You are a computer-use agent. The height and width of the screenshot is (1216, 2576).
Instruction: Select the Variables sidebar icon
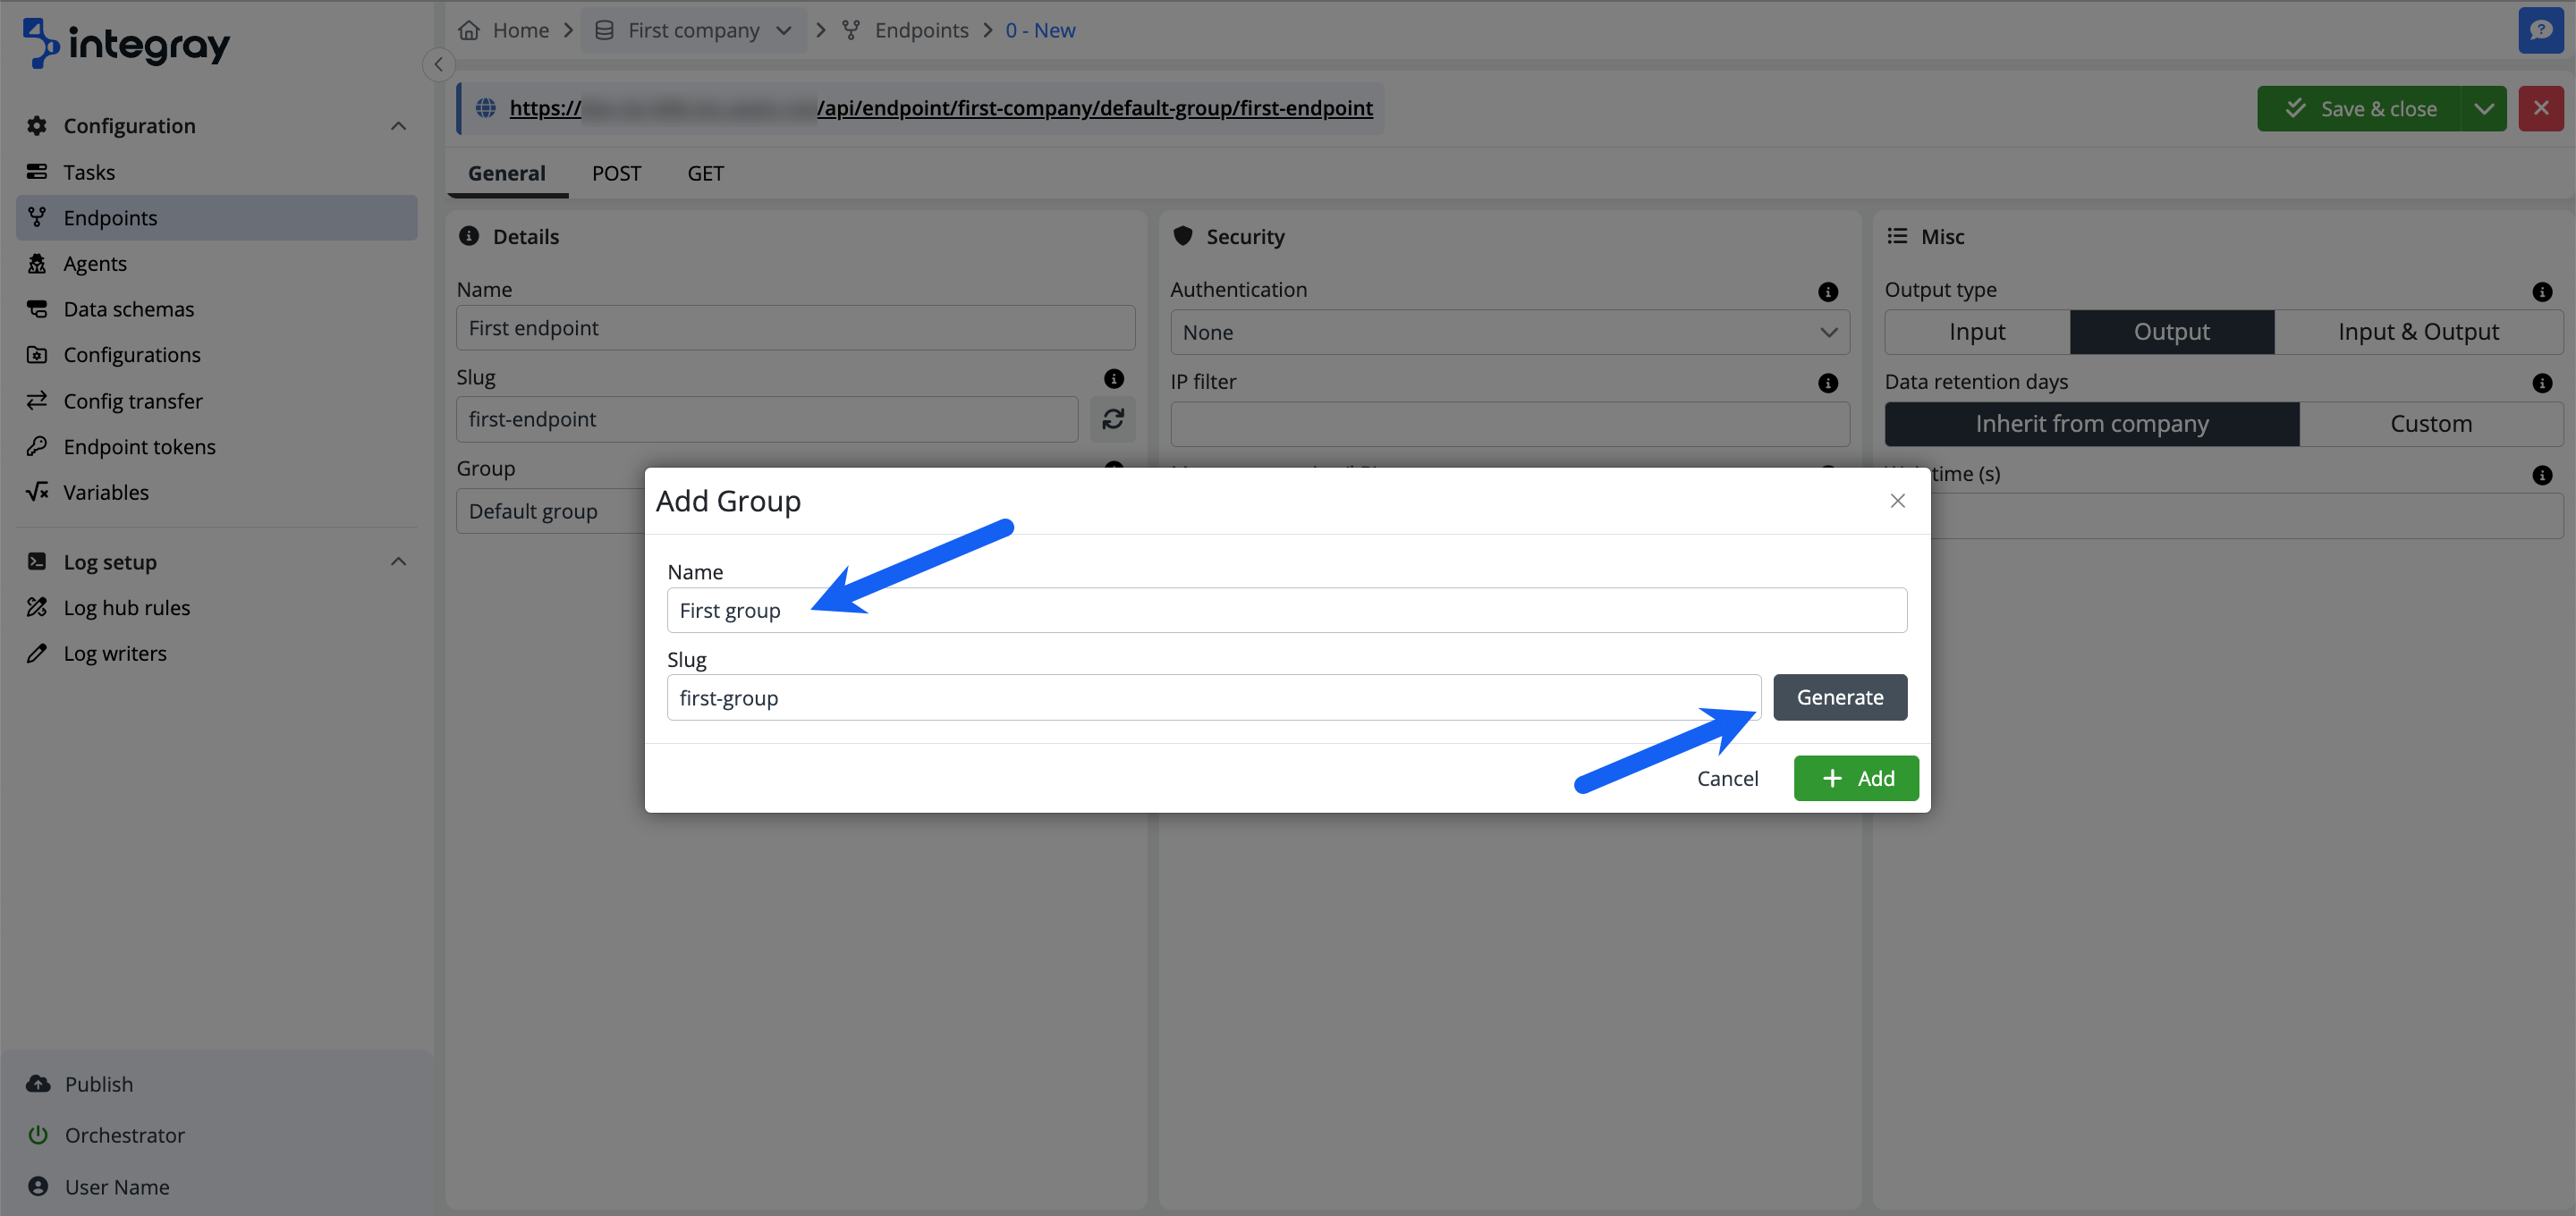tap(37, 492)
